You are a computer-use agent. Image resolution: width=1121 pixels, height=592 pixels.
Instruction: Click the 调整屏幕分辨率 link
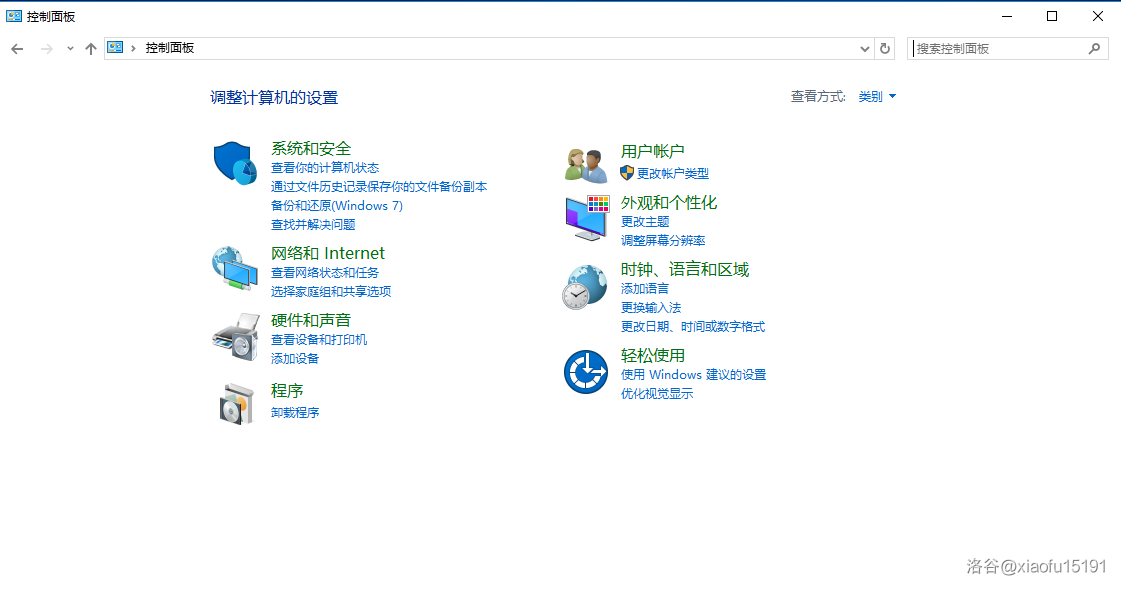click(663, 241)
